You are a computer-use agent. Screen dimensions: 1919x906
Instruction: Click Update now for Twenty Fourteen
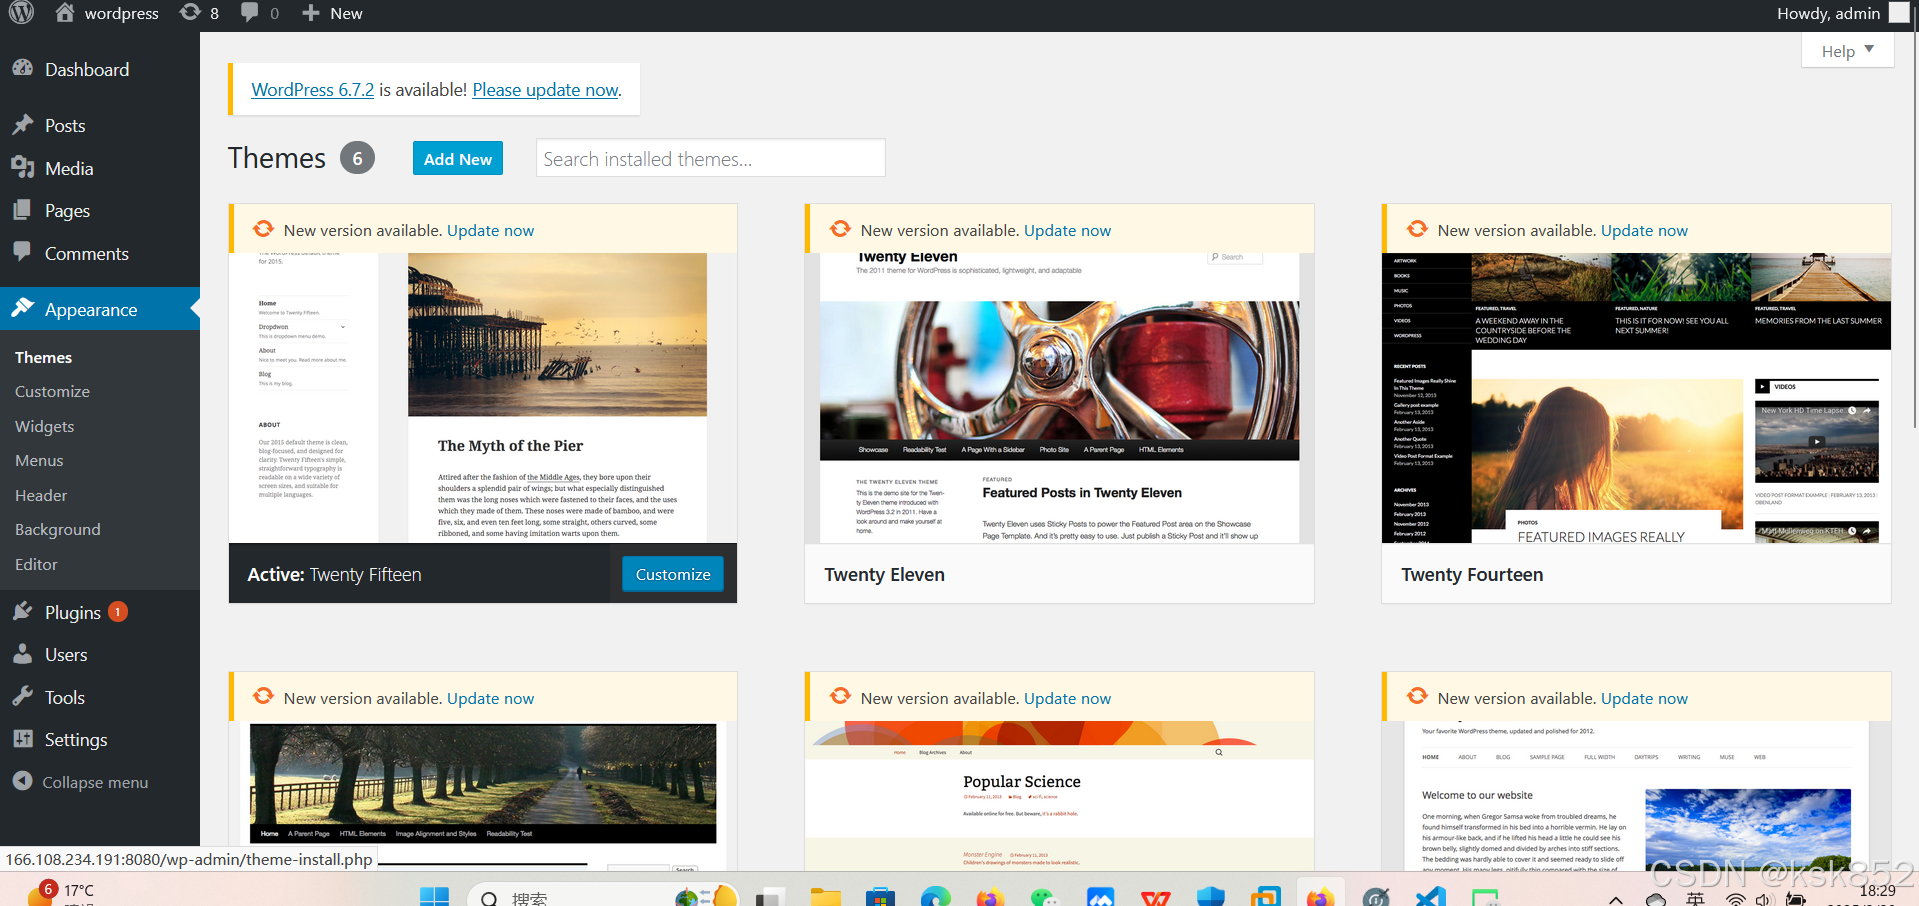pyautogui.click(x=1644, y=230)
